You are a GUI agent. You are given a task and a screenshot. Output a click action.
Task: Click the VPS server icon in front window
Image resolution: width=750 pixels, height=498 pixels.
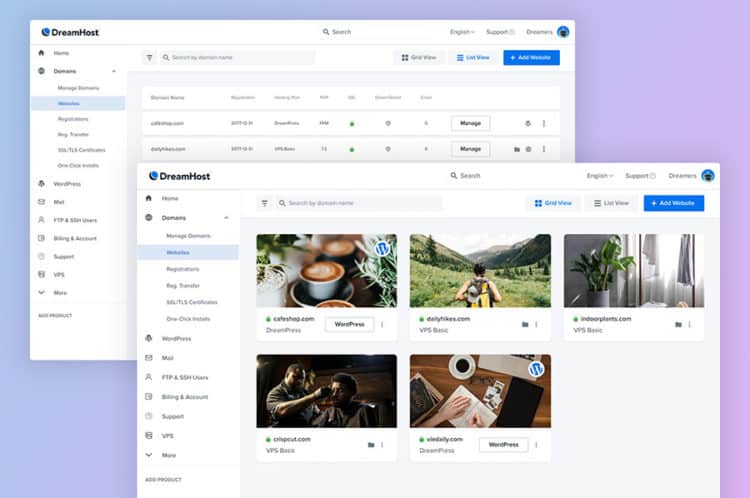(x=149, y=436)
